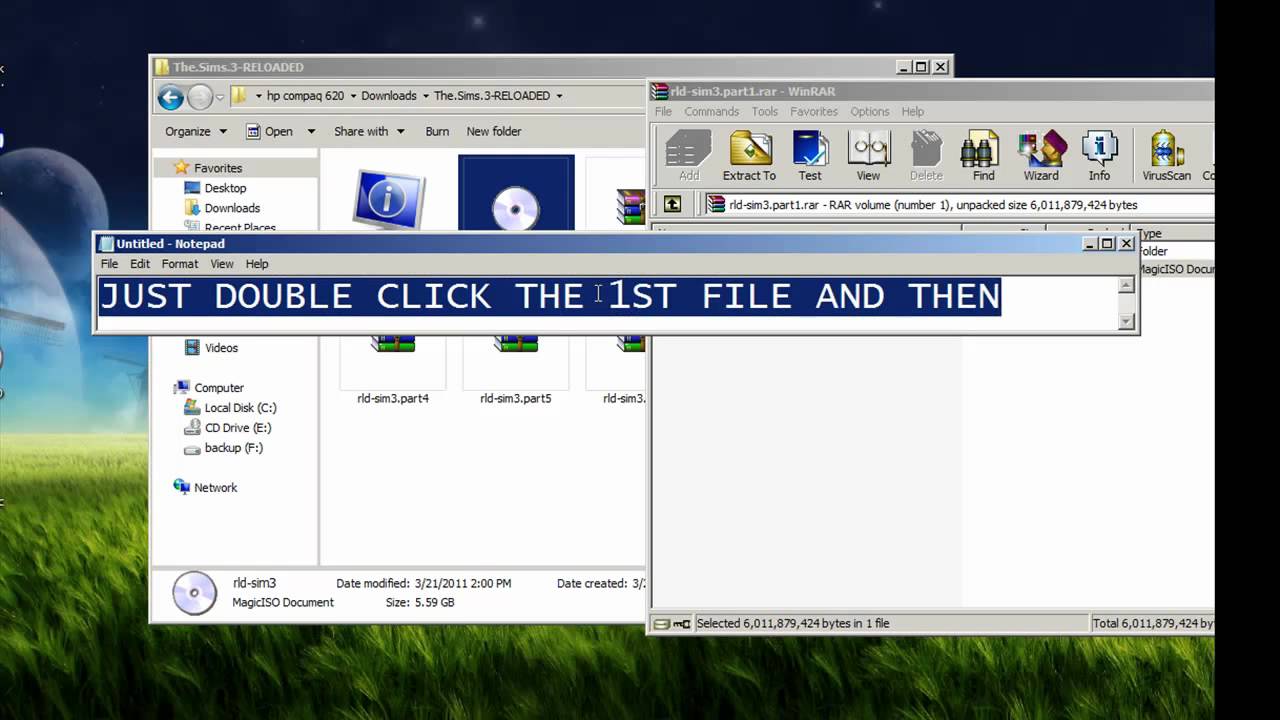Select the rld-sim3.part4 archive file
Screen dimensions: 1280x720
(x=393, y=370)
